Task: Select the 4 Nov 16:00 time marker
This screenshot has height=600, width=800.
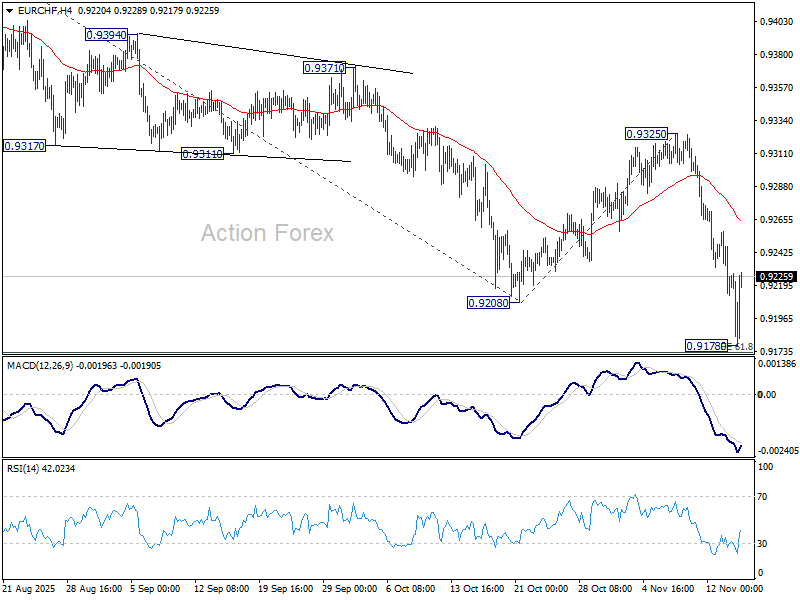Action: point(666,591)
